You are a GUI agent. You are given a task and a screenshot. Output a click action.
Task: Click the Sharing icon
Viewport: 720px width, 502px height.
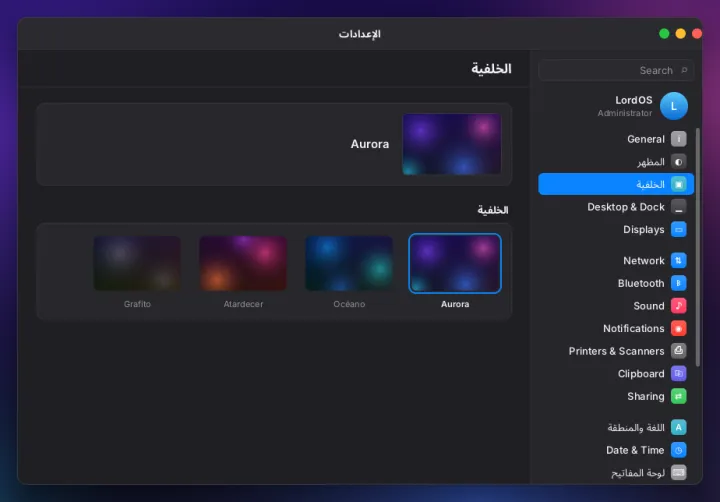click(678, 396)
